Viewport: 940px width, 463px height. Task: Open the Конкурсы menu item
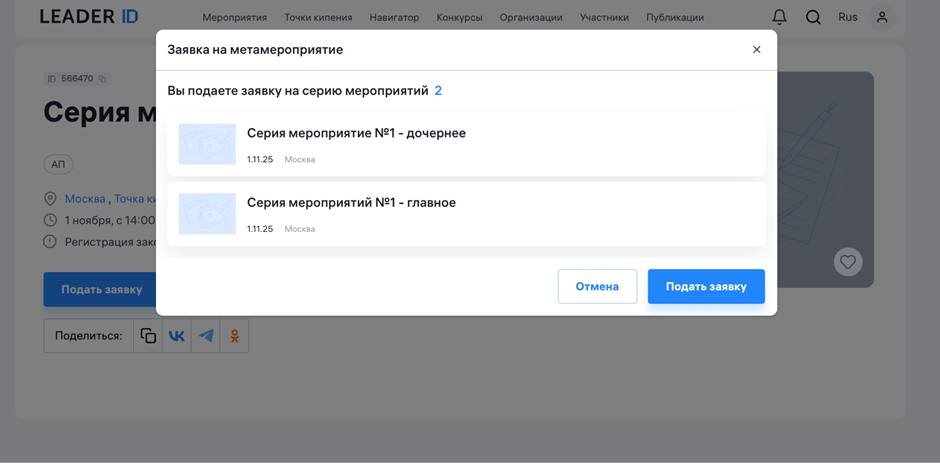459,17
